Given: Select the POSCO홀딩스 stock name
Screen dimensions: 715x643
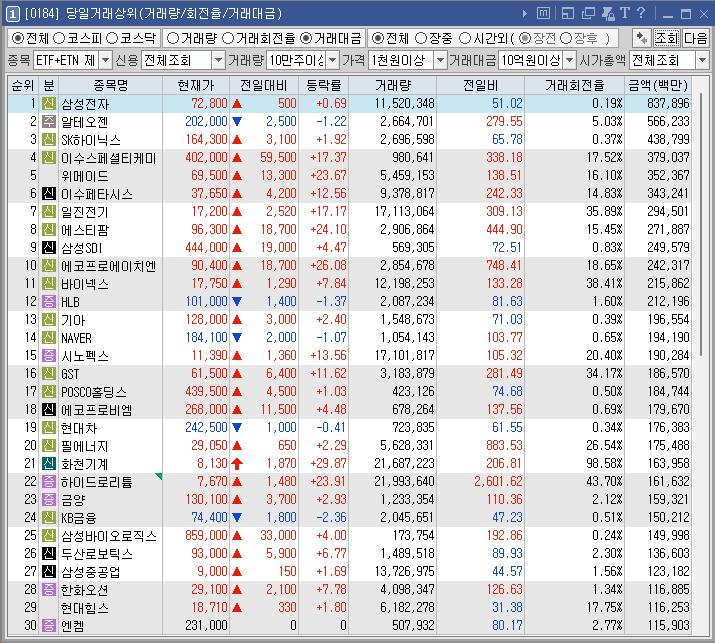Looking at the screenshot, I should click(94, 392).
